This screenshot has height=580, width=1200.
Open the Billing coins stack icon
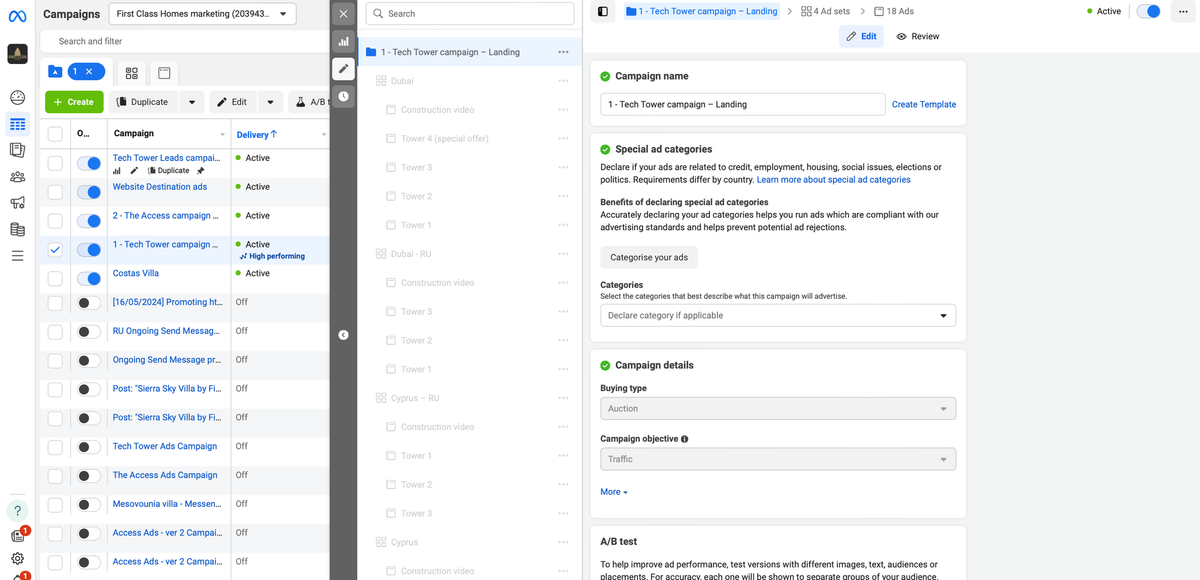[17, 229]
